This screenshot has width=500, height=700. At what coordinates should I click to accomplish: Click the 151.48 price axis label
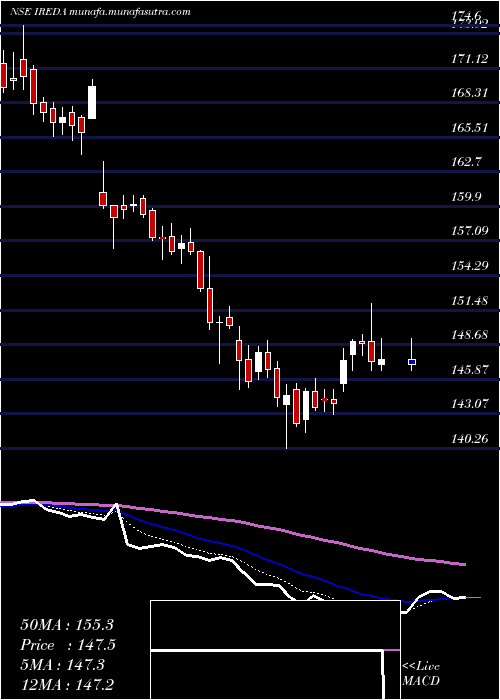[x=469, y=300]
